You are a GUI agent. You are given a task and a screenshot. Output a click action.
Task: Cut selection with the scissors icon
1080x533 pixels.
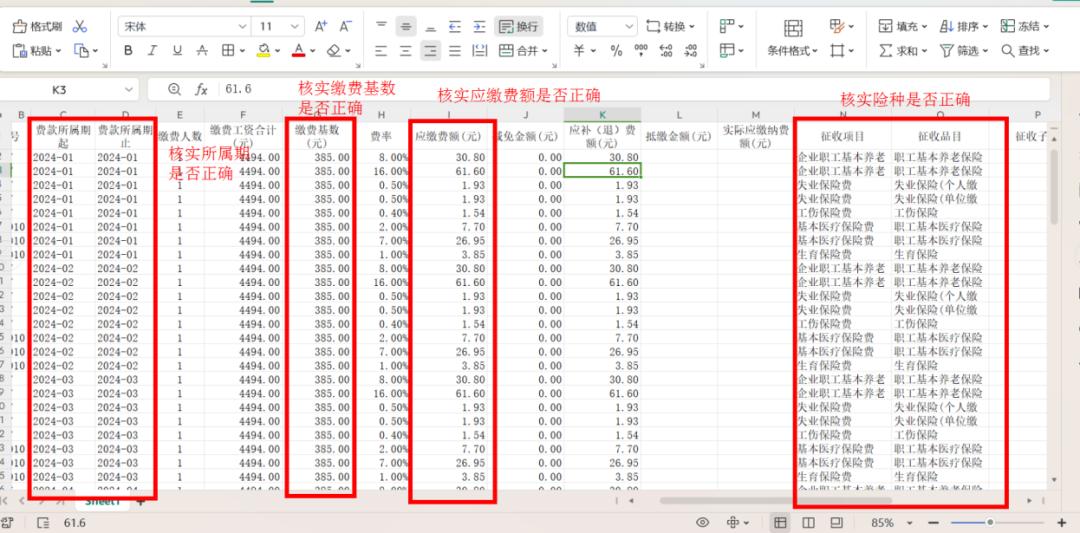80,27
